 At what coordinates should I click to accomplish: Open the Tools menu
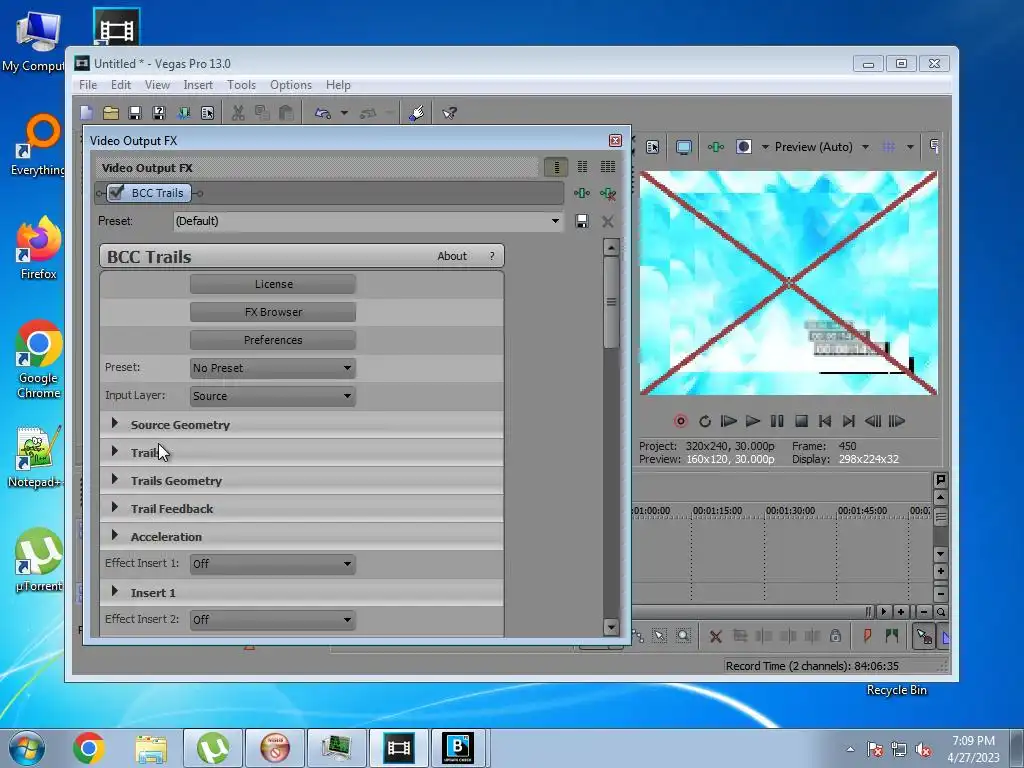pos(242,85)
